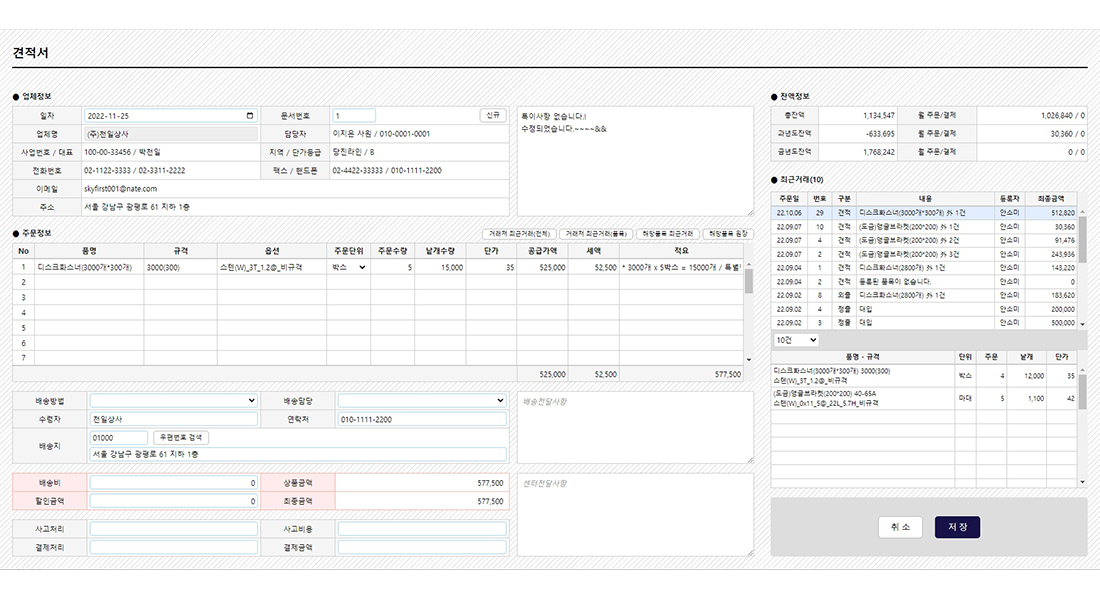Open the calendar picker in the 일자 field

pos(250,116)
